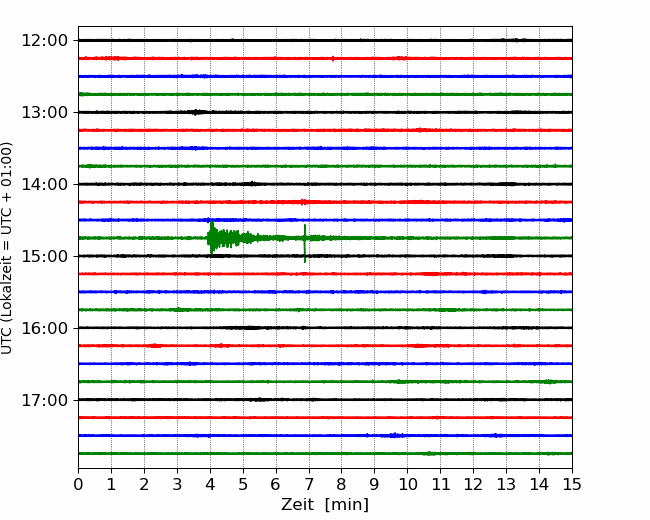
Task: Click the x-axis tick label 15
Action: coord(572,484)
